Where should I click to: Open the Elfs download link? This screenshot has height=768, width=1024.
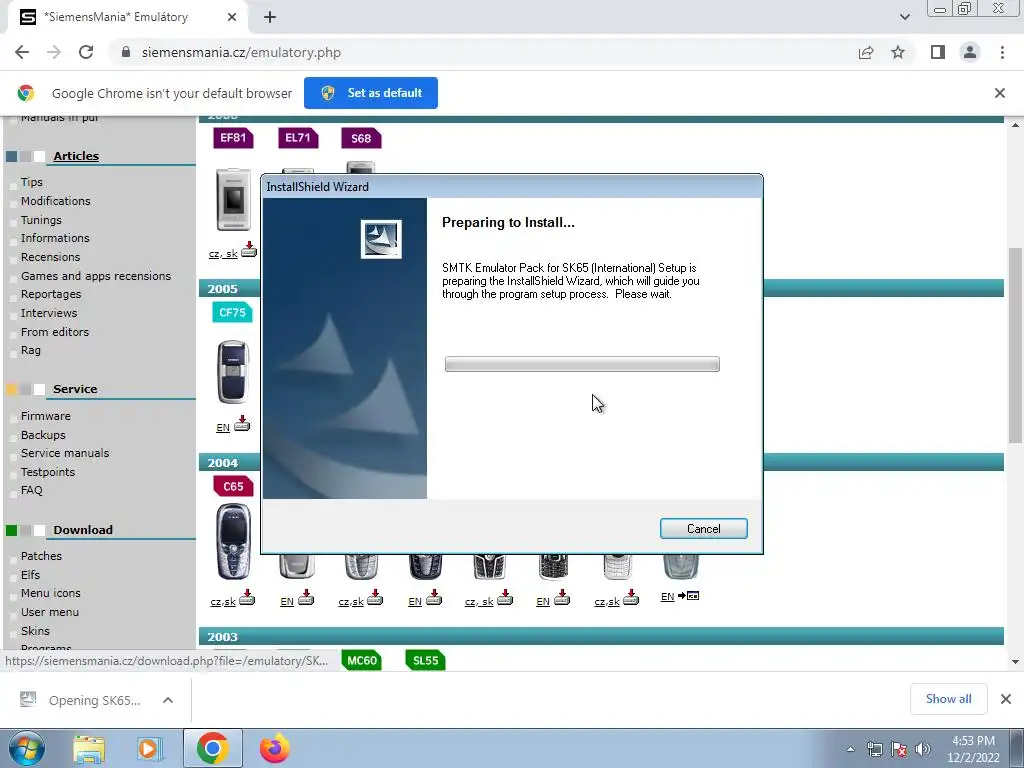coord(30,575)
